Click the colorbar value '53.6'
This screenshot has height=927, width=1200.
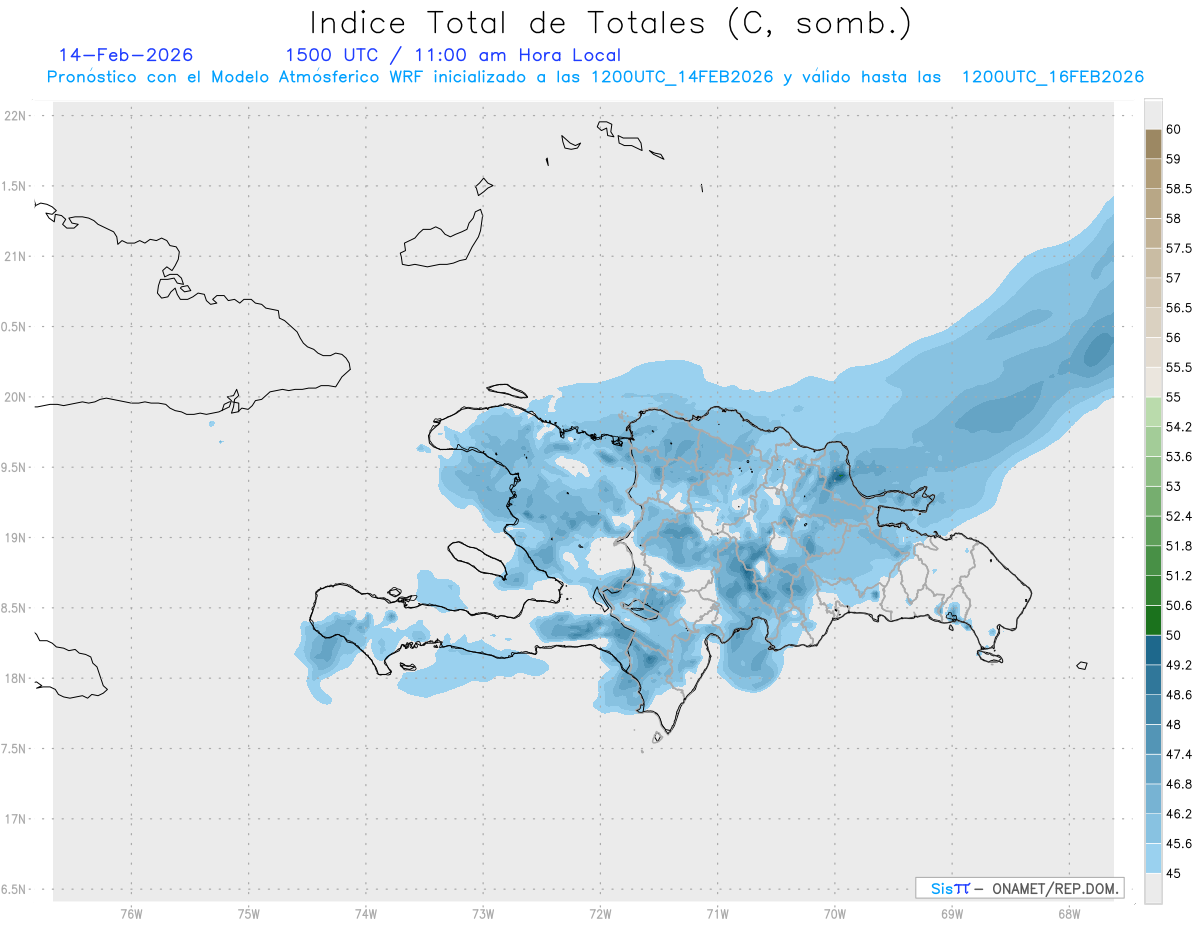pyautogui.click(x=1179, y=456)
